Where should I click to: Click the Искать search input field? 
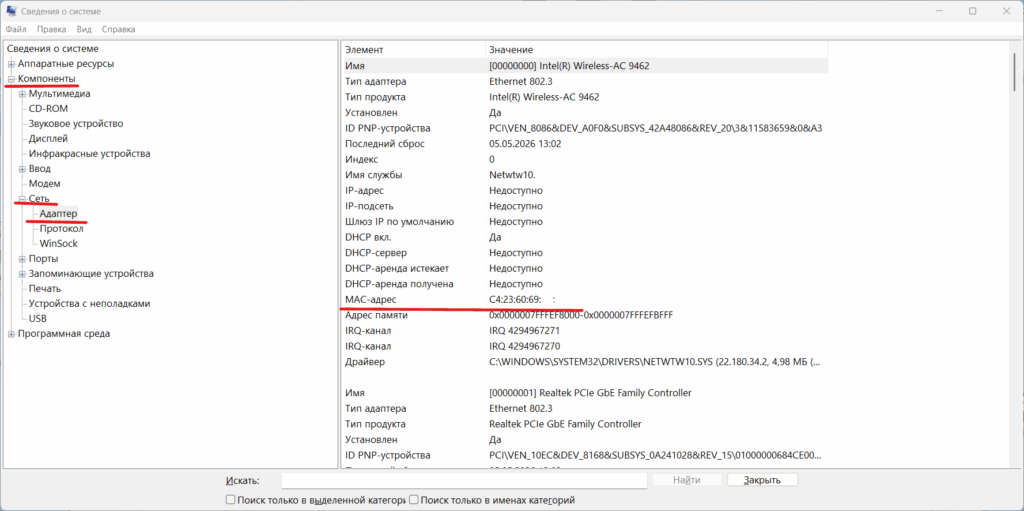click(464, 480)
